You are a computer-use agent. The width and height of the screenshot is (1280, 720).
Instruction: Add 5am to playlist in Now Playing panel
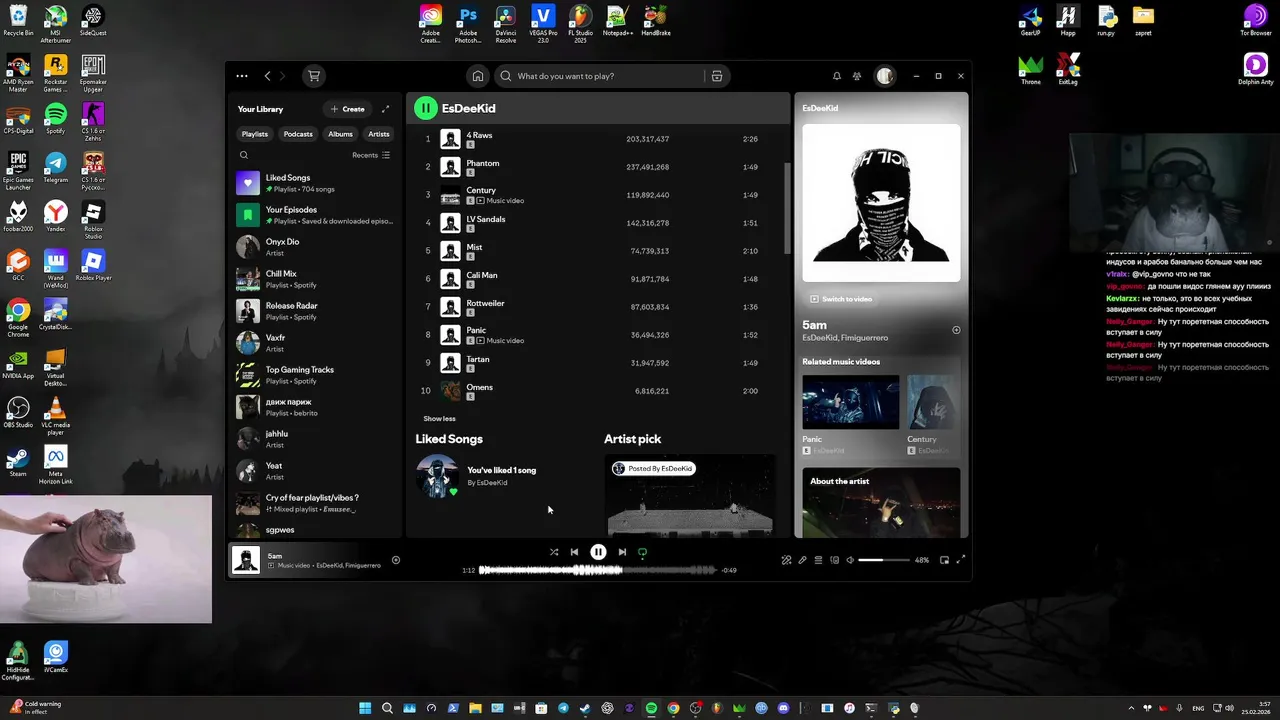[956, 330]
